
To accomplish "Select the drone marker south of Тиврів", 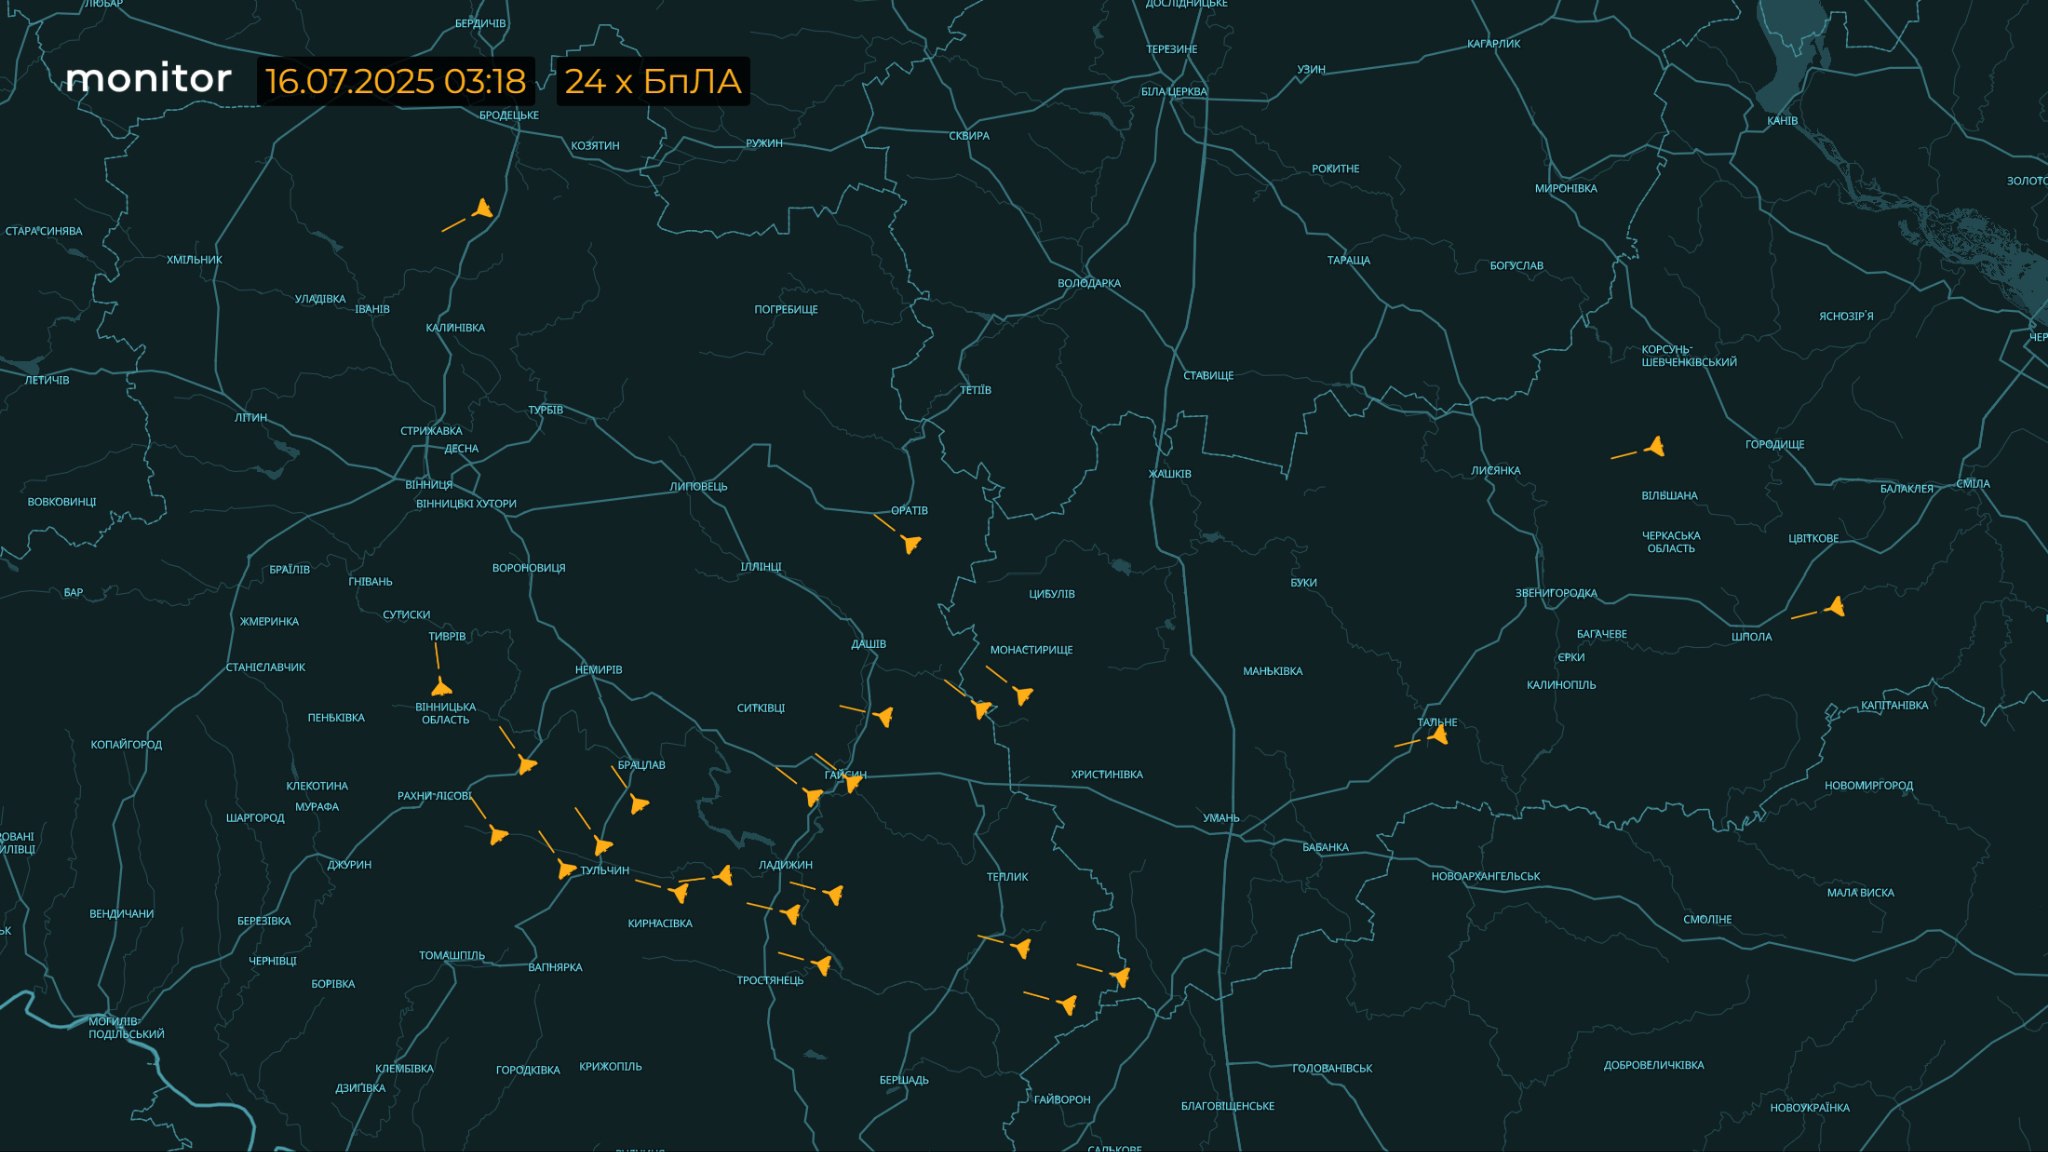I will (441, 687).
